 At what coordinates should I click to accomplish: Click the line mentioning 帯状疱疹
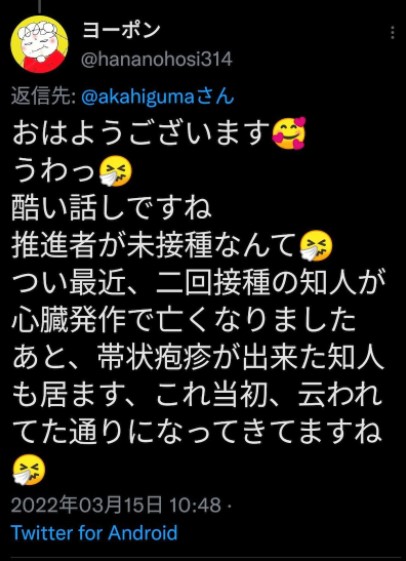(x=199, y=359)
